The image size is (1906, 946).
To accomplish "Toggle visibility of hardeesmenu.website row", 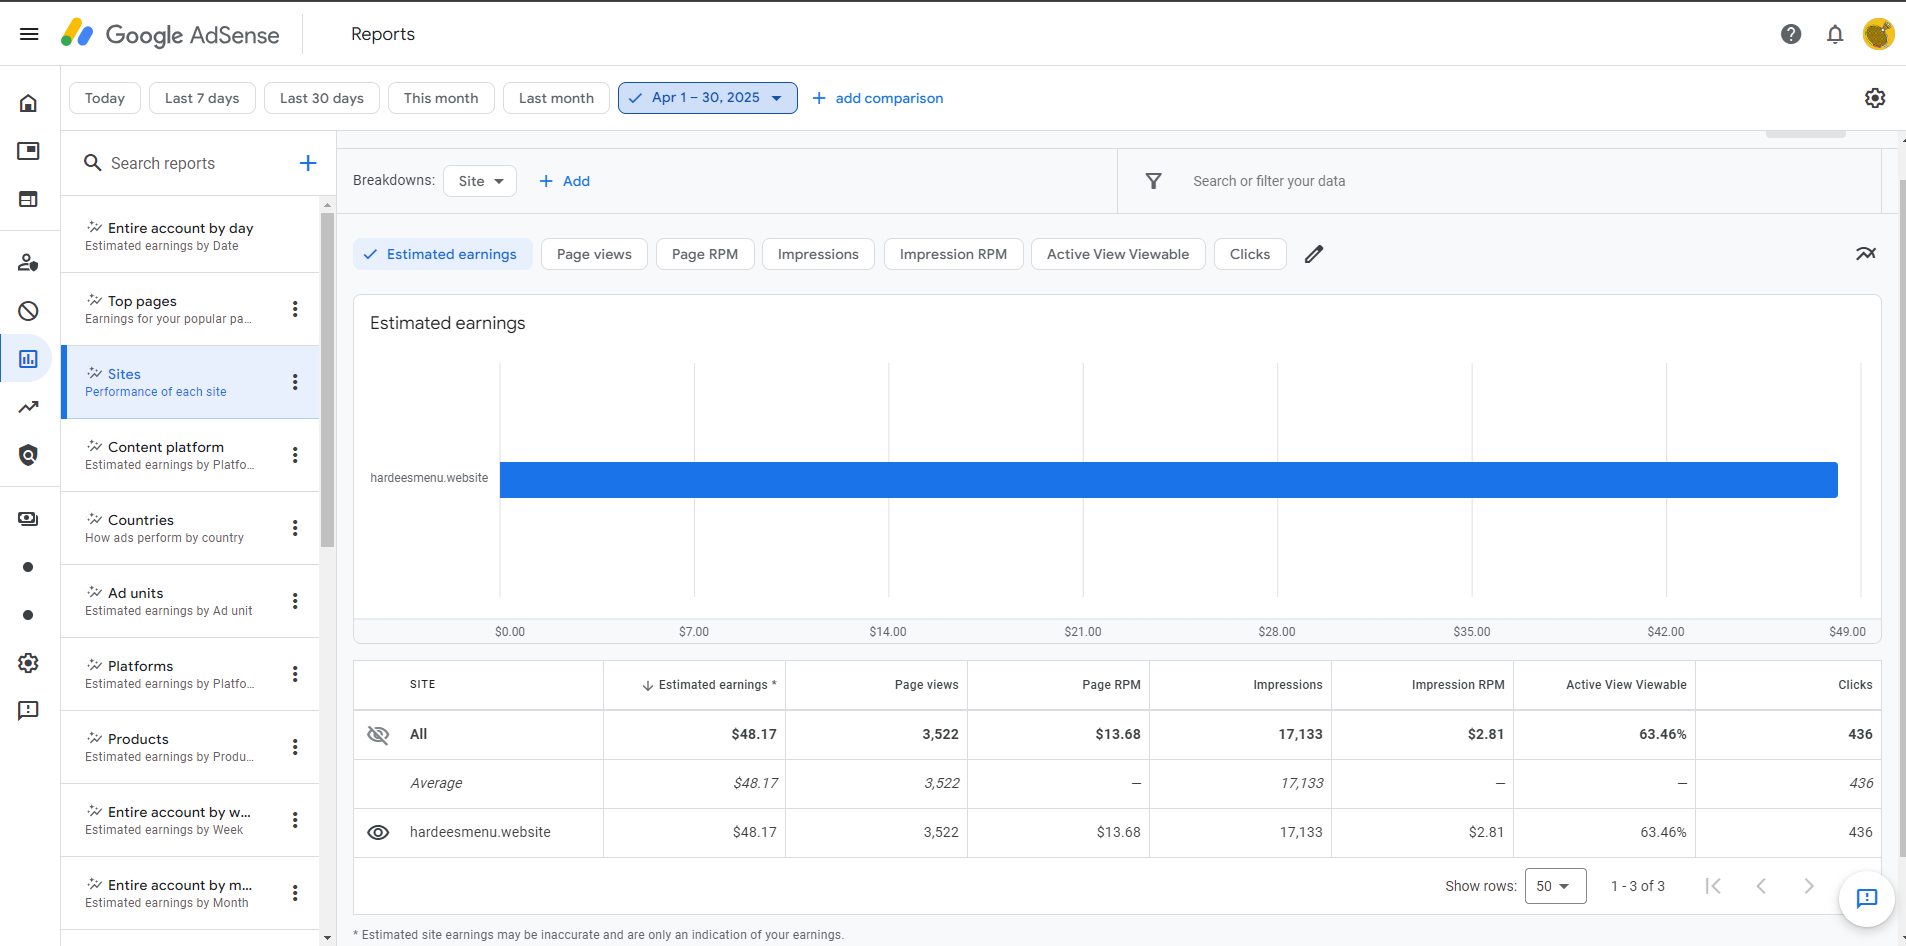I will tap(378, 833).
